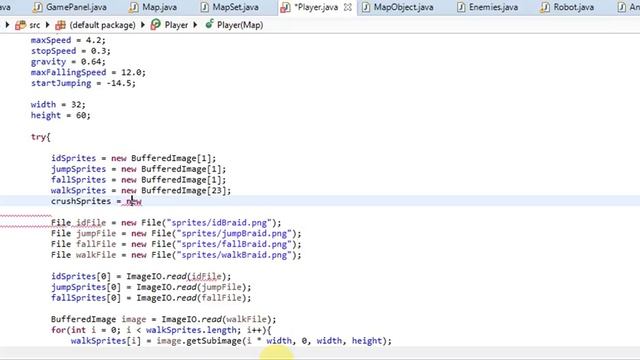Viewport: 640px width, 360px height.
Task: Expand the breadcrumb arrow before src
Action: click(x=7, y=25)
